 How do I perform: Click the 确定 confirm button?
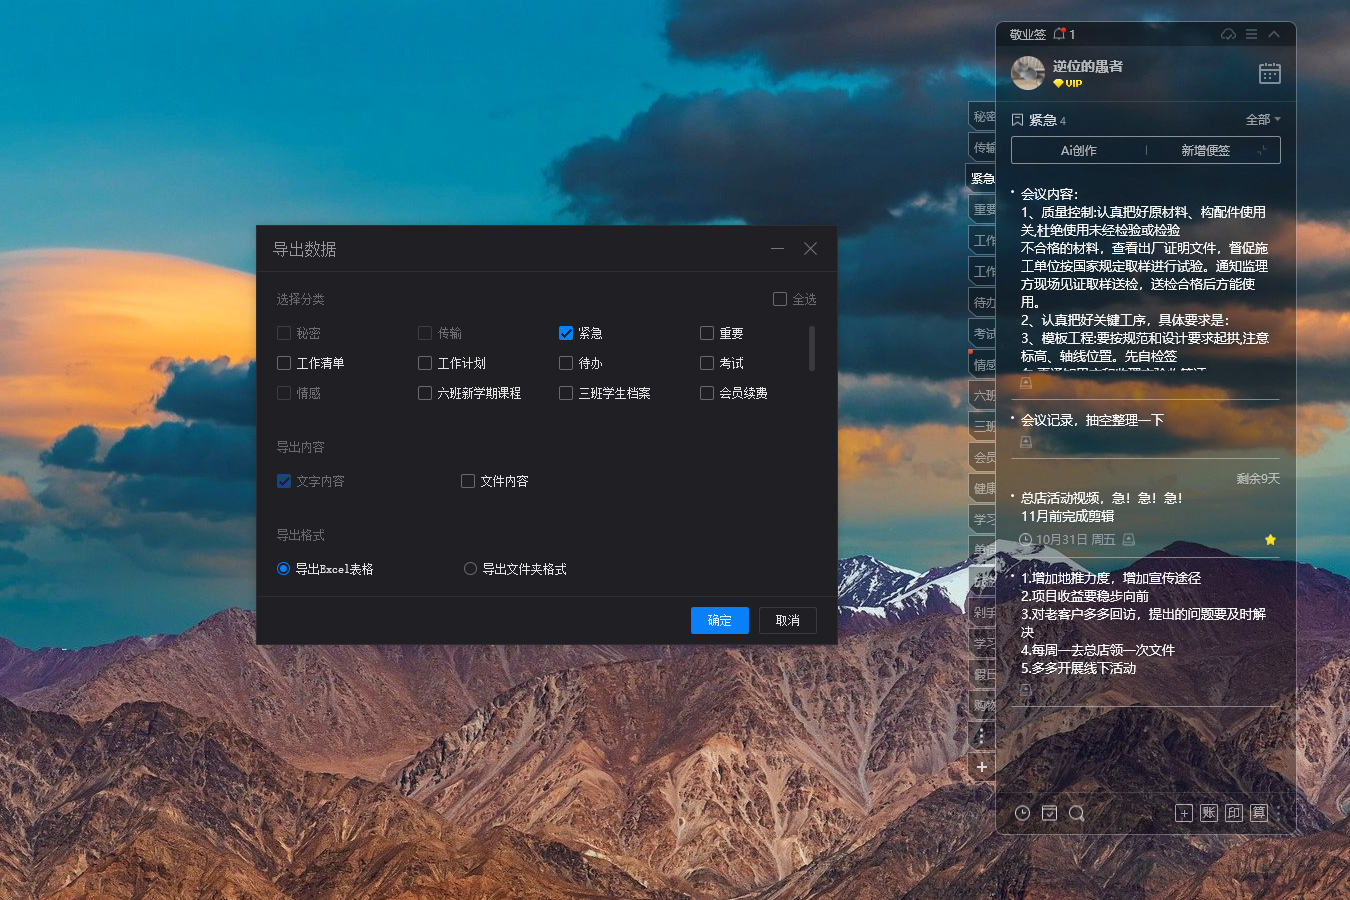719,620
